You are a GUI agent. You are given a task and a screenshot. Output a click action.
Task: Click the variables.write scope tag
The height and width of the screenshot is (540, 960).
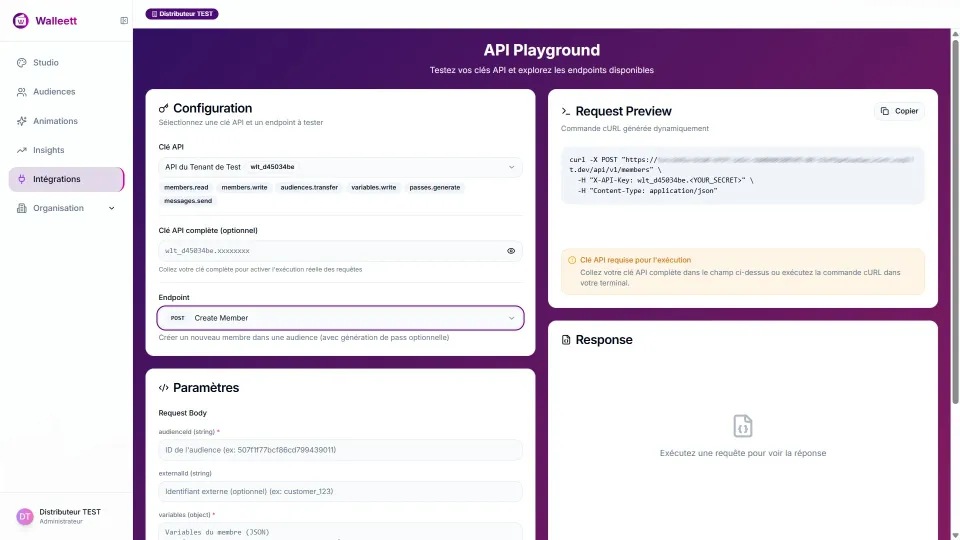pyautogui.click(x=373, y=187)
